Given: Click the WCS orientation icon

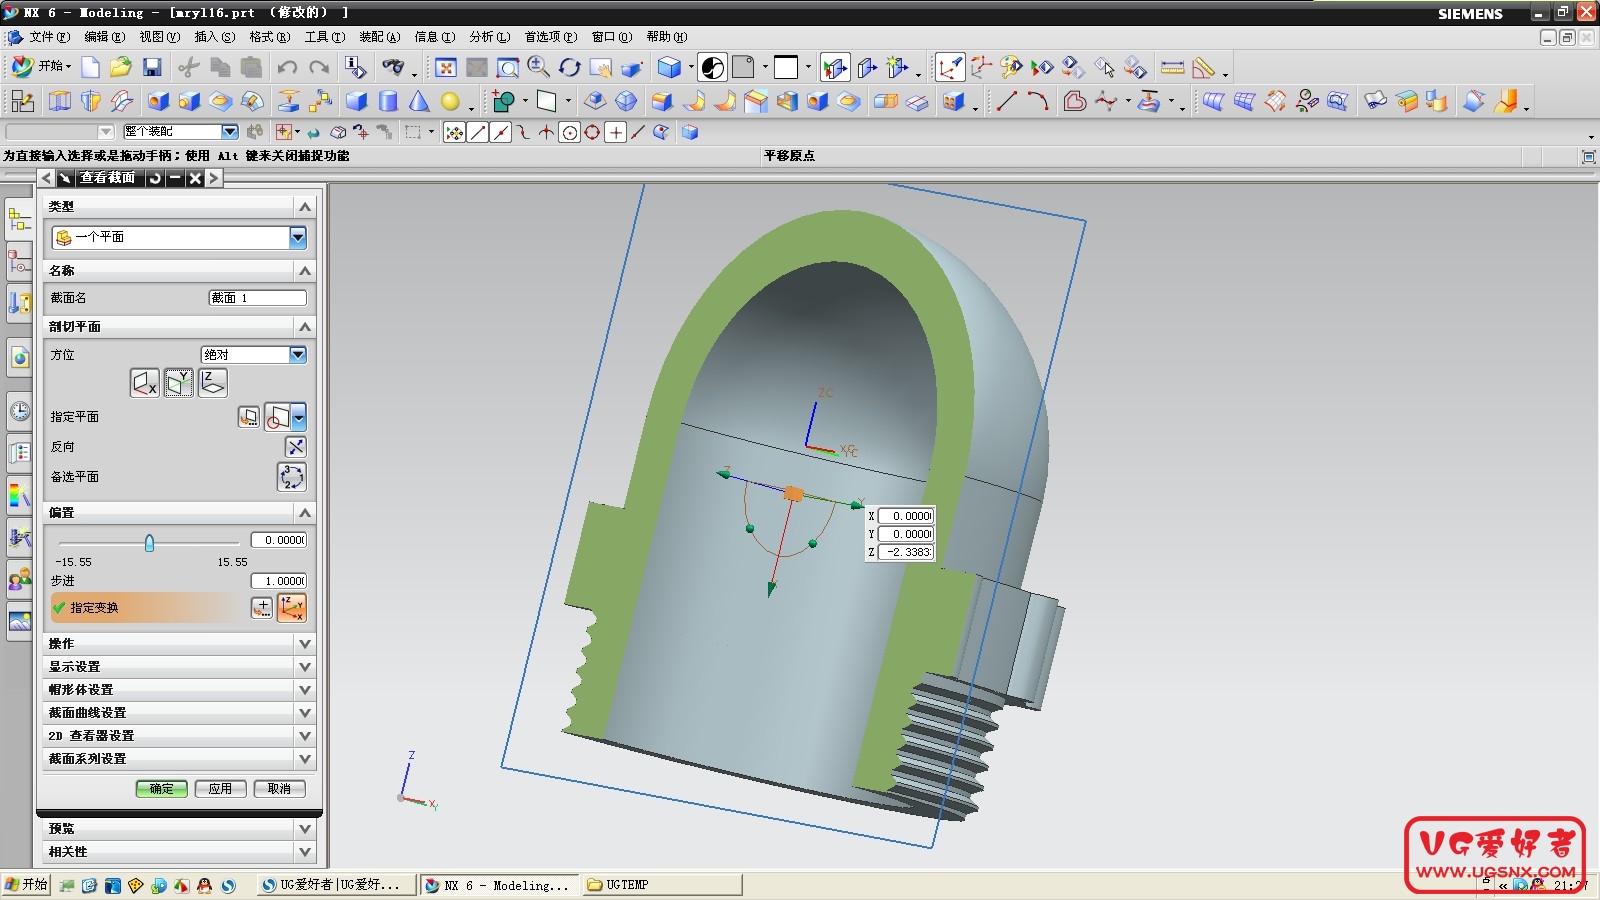Looking at the screenshot, I should 981,67.
